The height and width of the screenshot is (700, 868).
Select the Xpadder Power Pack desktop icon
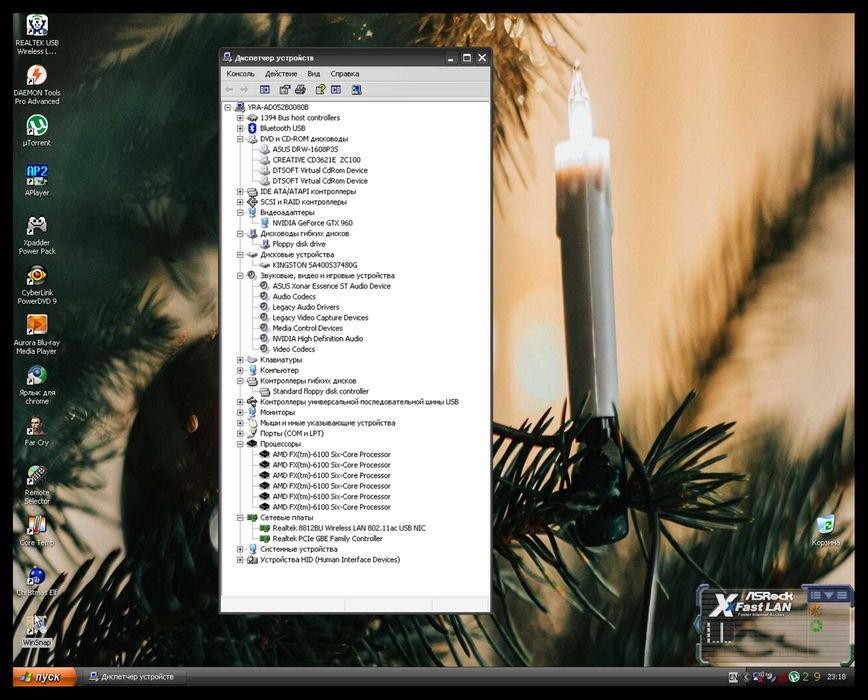(x=37, y=235)
